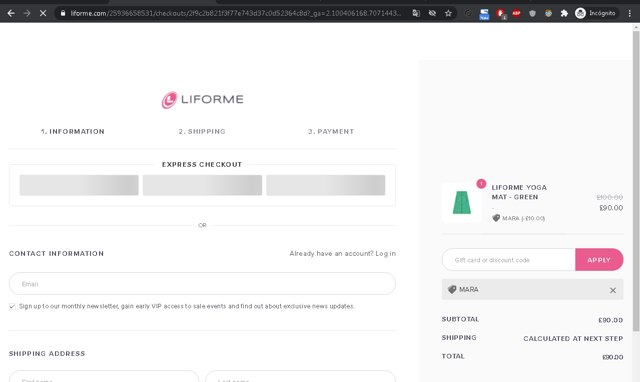
Task: Click the middle express checkout button
Action: 202,185
